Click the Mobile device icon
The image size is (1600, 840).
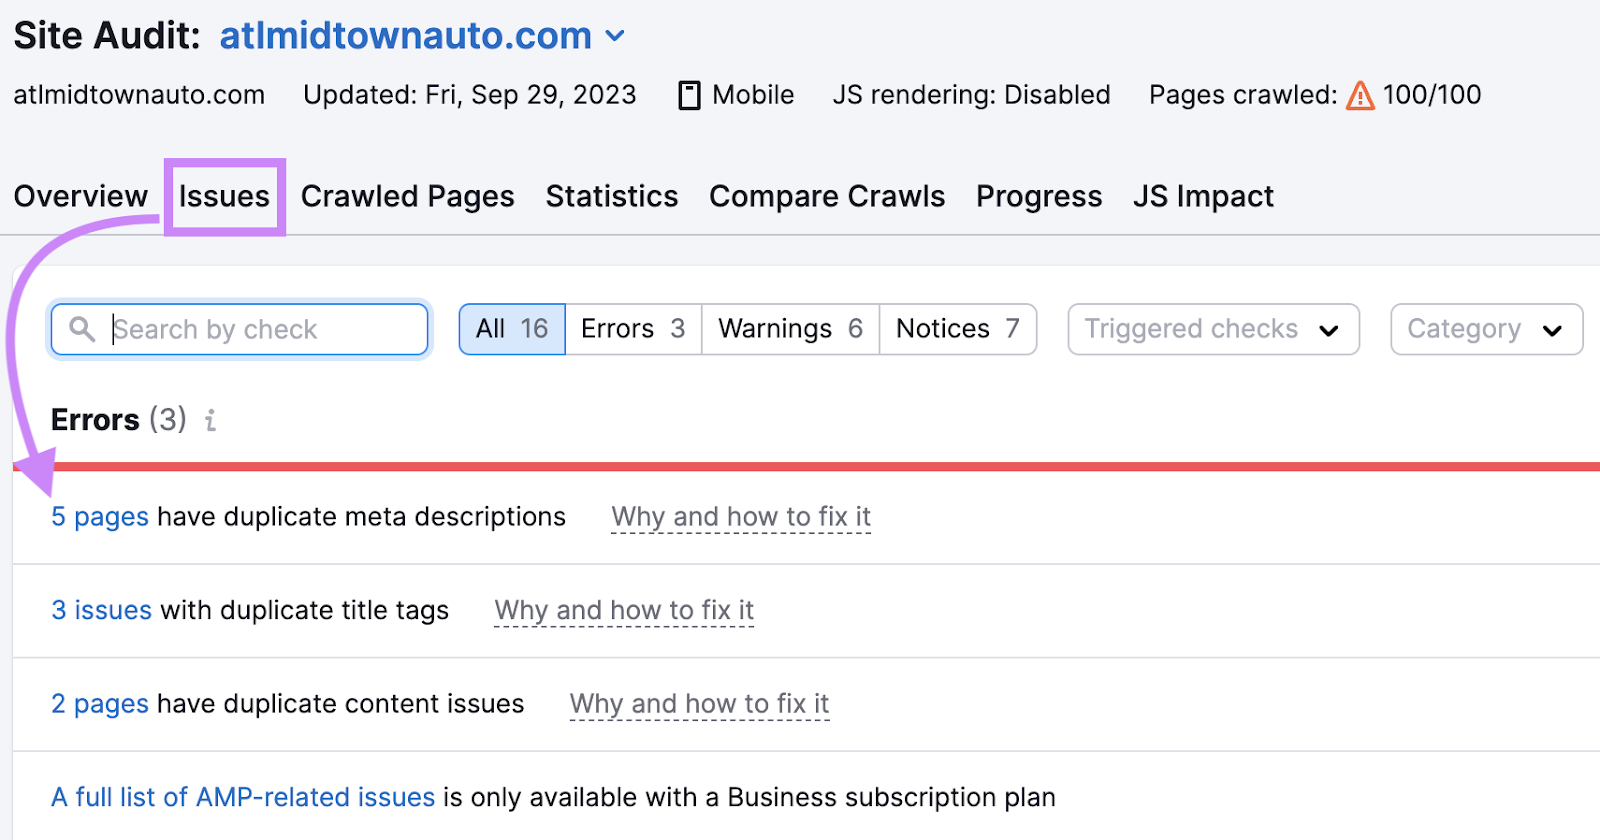coord(689,96)
